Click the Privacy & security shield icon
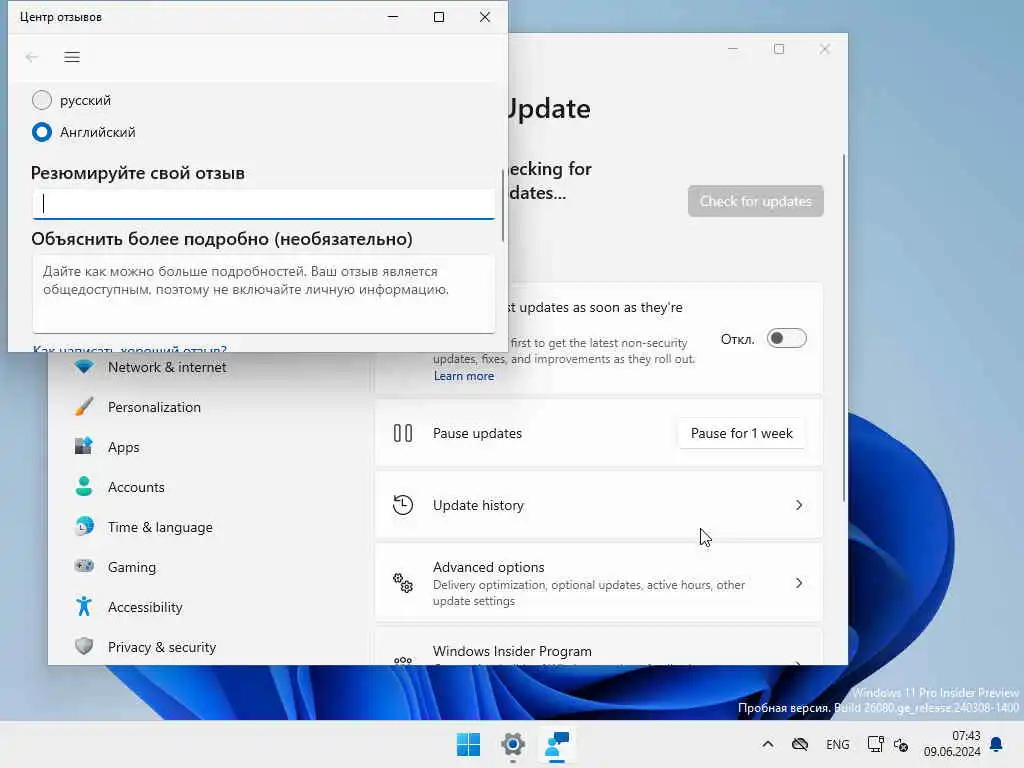 pyautogui.click(x=84, y=647)
